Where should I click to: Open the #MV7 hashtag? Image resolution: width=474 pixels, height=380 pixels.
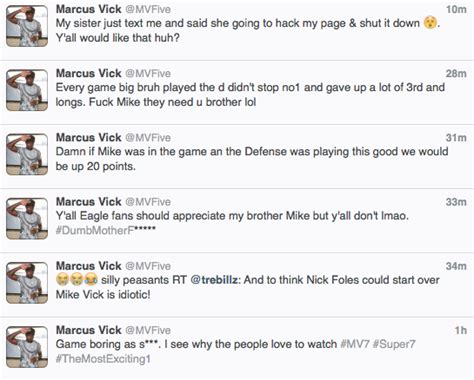point(355,344)
